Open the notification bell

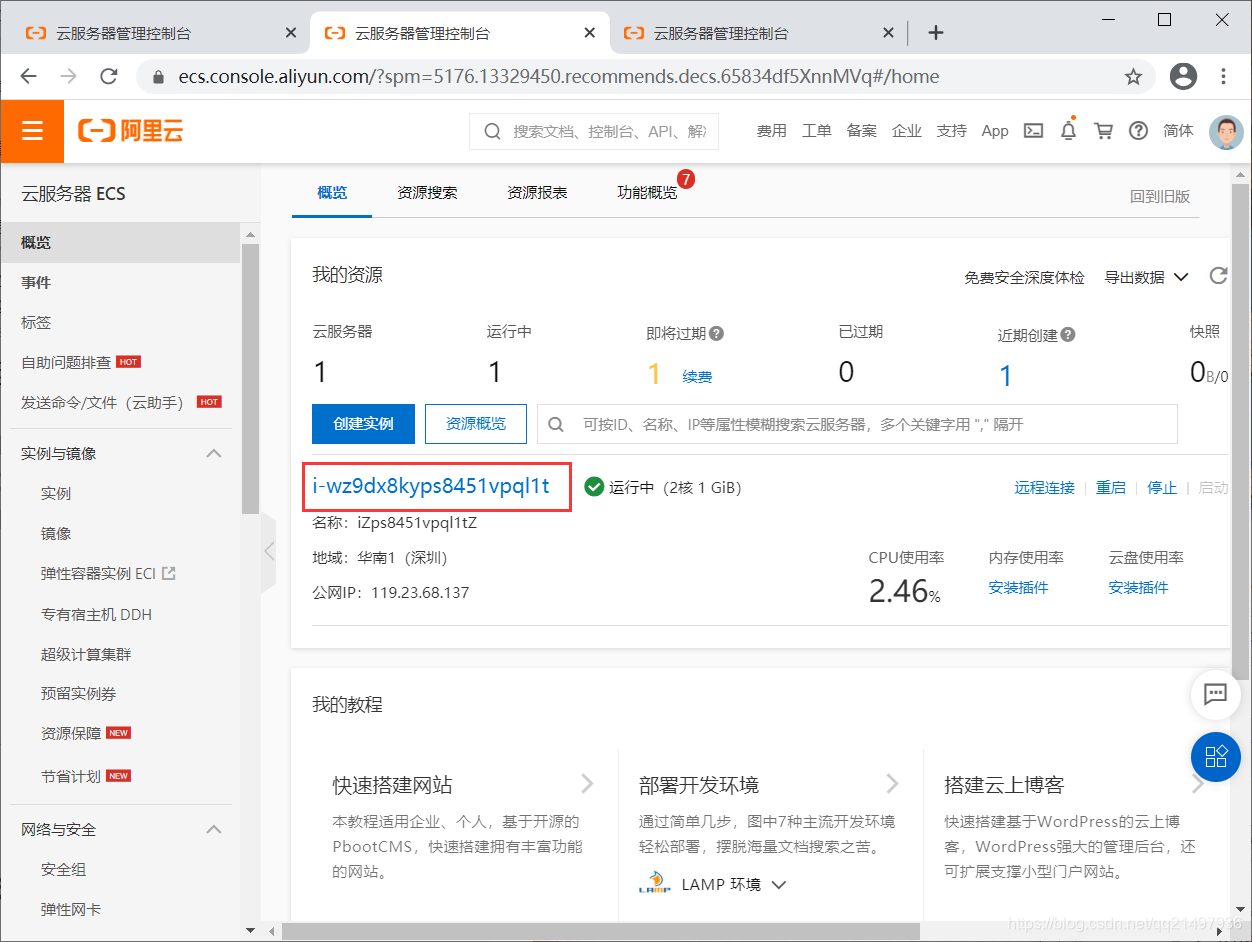[x=1069, y=131]
